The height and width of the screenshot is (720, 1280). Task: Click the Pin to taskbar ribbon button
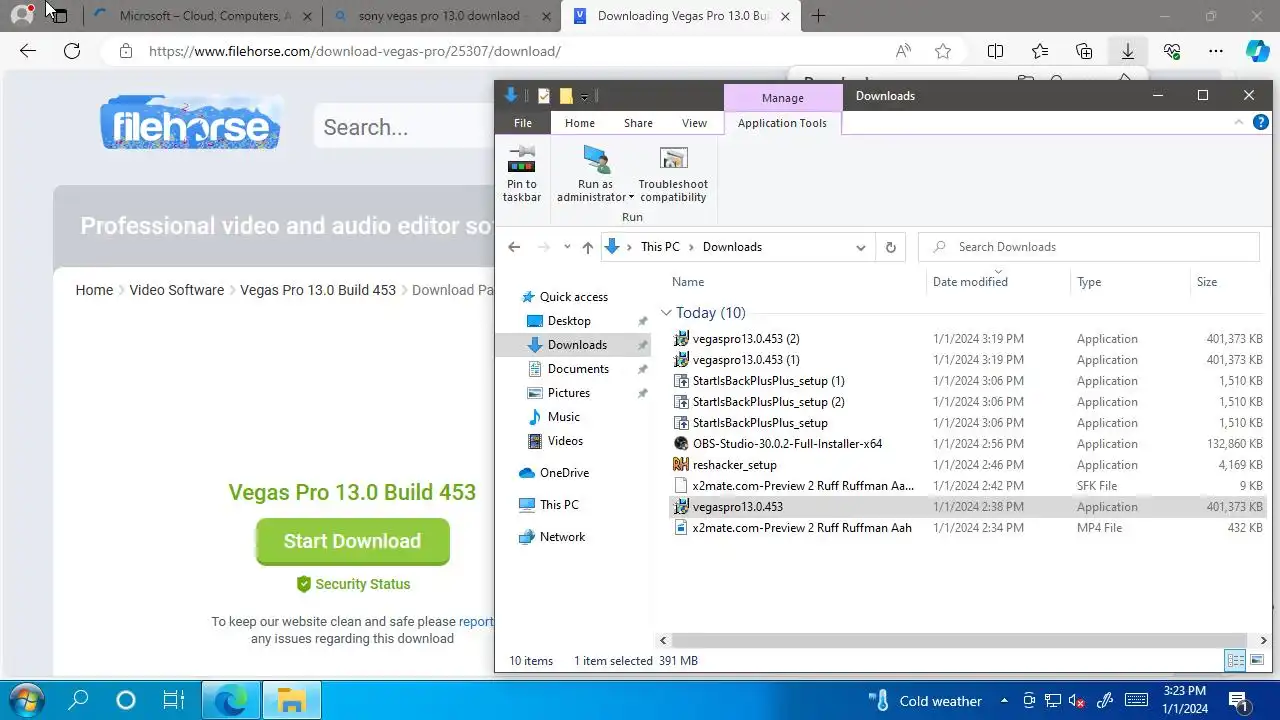coord(522,174)
